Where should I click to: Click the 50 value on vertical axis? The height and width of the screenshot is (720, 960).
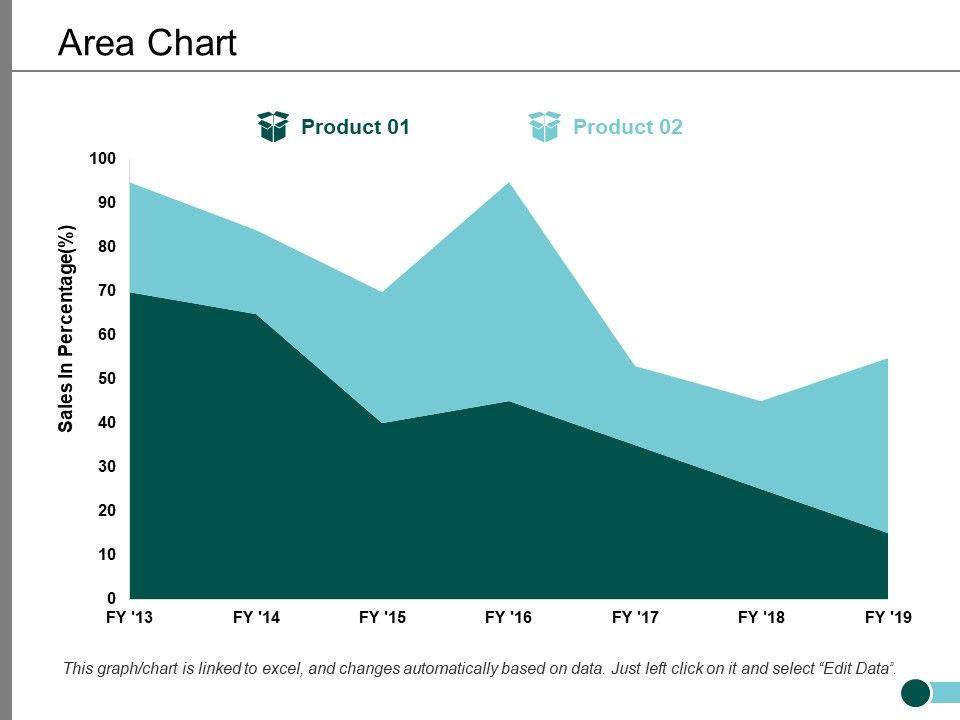click(x=107, y=379)
